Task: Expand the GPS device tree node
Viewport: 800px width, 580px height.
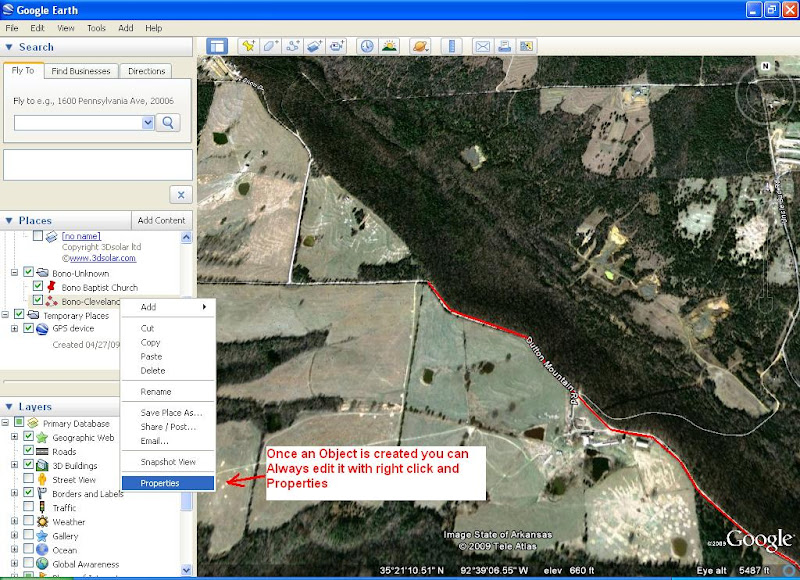Action: pos(14,329)
